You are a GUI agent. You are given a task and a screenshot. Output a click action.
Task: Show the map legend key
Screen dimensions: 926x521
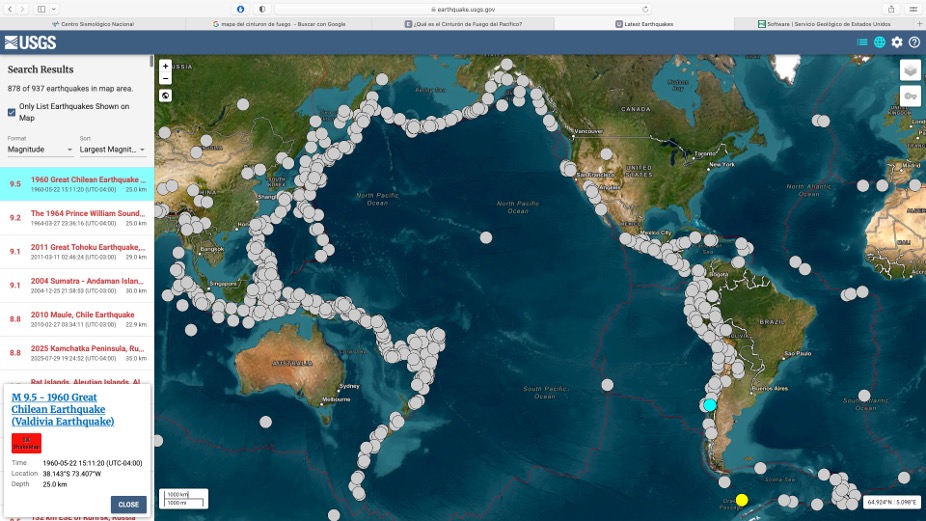pos(910,96)
